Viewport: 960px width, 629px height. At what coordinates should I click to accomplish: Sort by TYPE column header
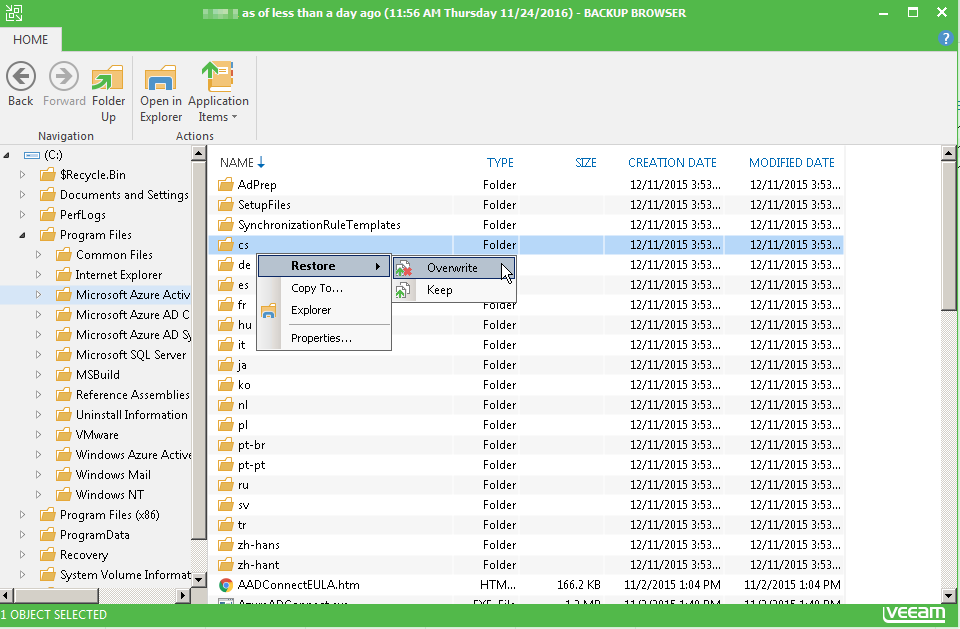coord(500,162)
